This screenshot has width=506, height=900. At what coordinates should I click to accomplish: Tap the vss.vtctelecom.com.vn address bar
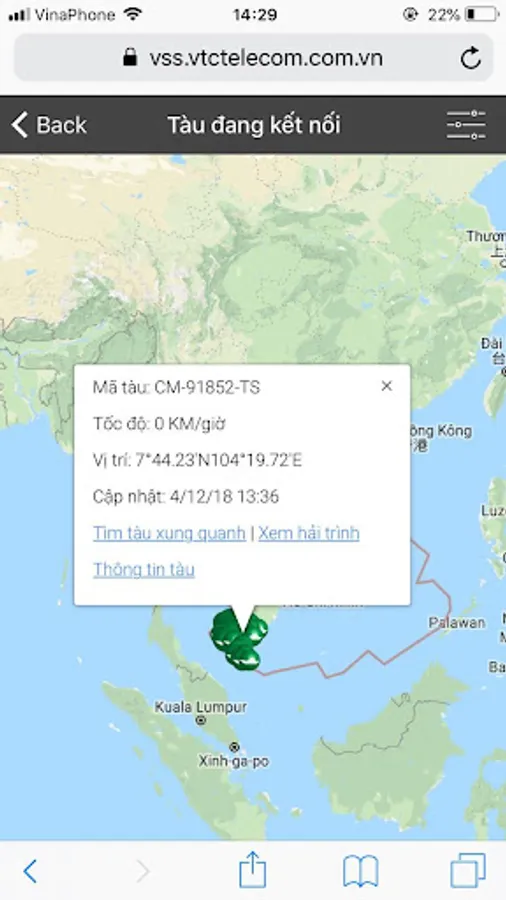(x=253, y=58)
